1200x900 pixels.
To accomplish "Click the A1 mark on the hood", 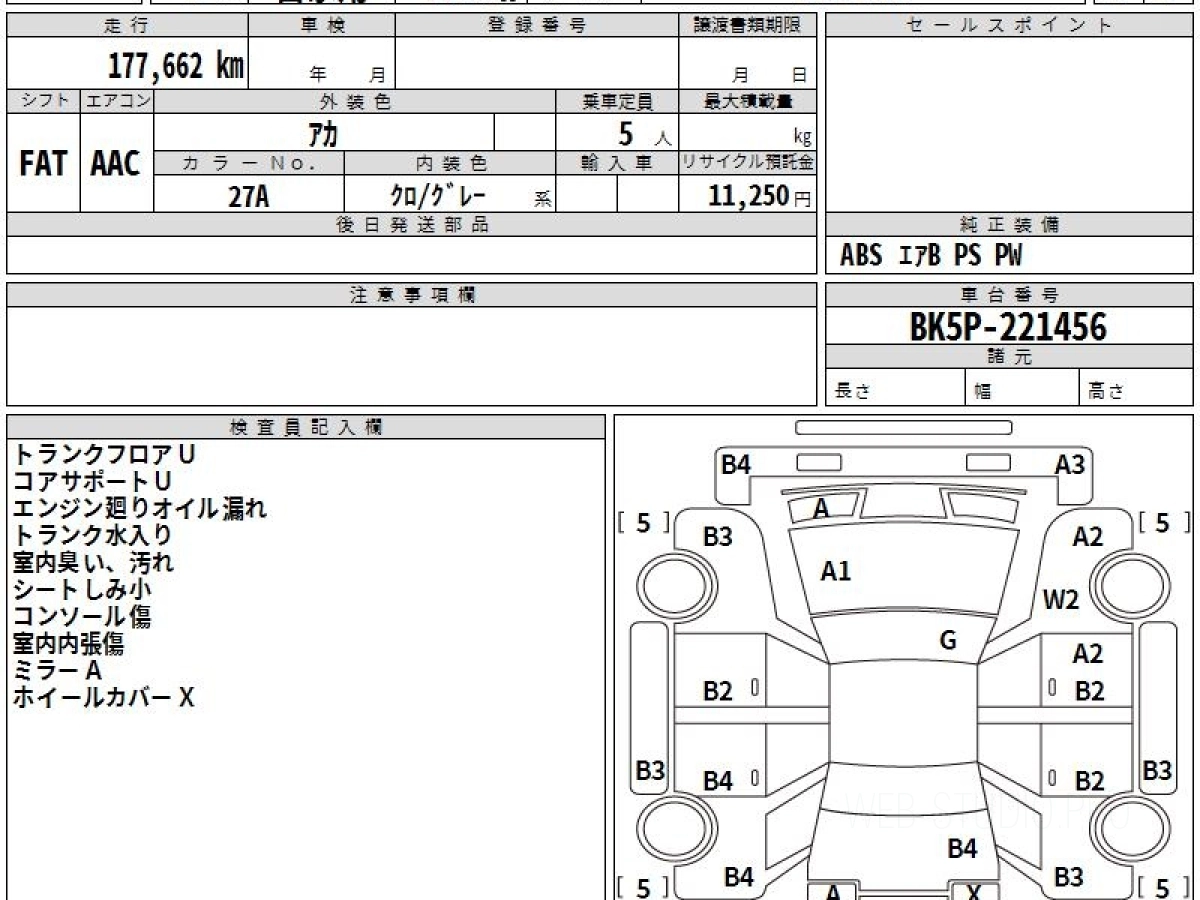I will 835,572.
